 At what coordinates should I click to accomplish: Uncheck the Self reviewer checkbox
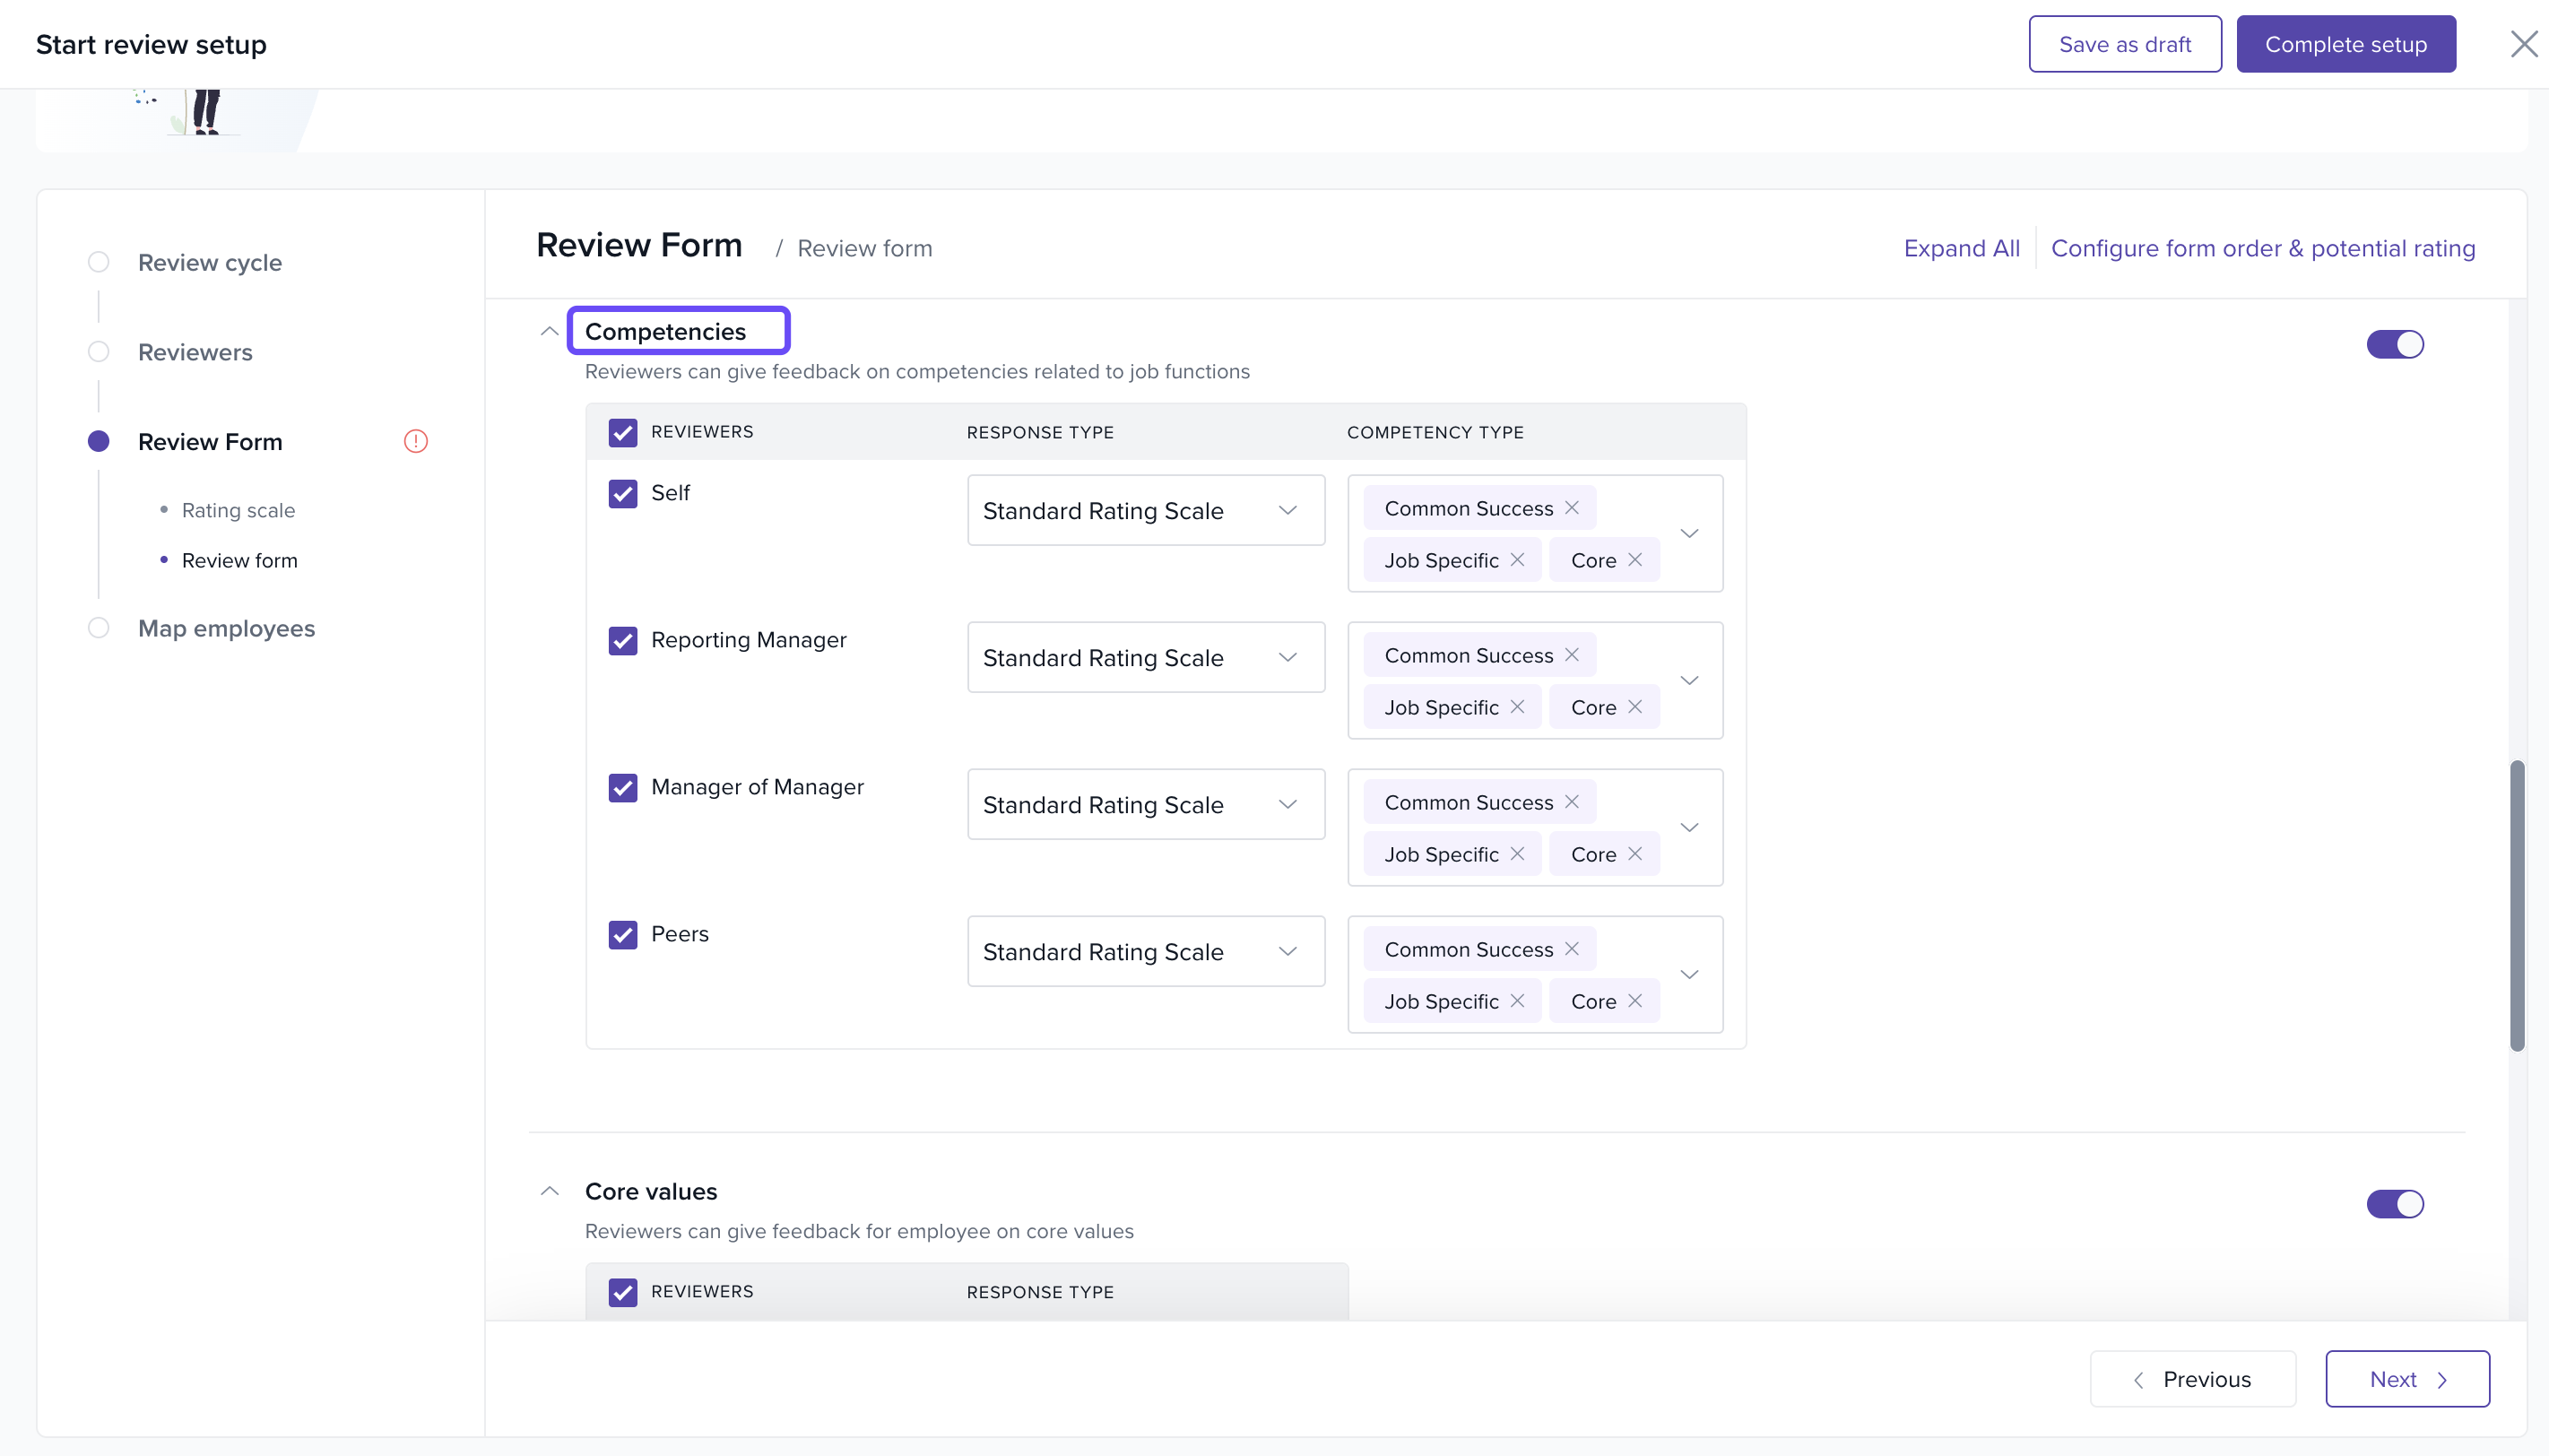click(x=623, y=493)
